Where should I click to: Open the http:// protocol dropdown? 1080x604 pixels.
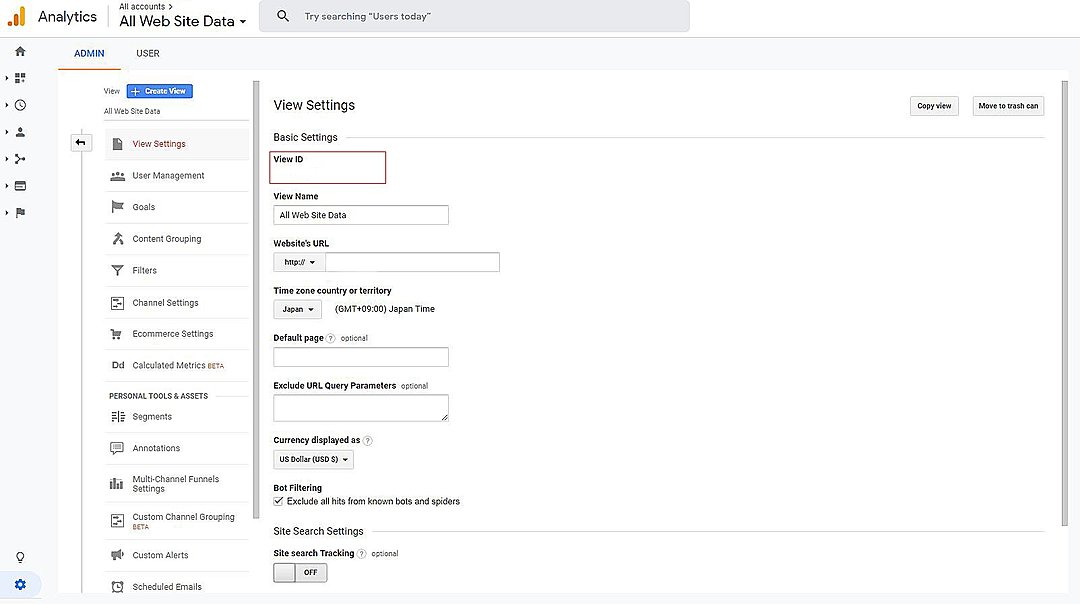tap(299, 262)
